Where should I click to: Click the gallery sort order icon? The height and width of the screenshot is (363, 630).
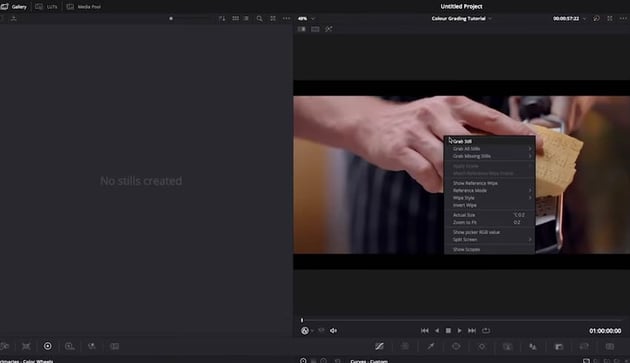point(222,18)
